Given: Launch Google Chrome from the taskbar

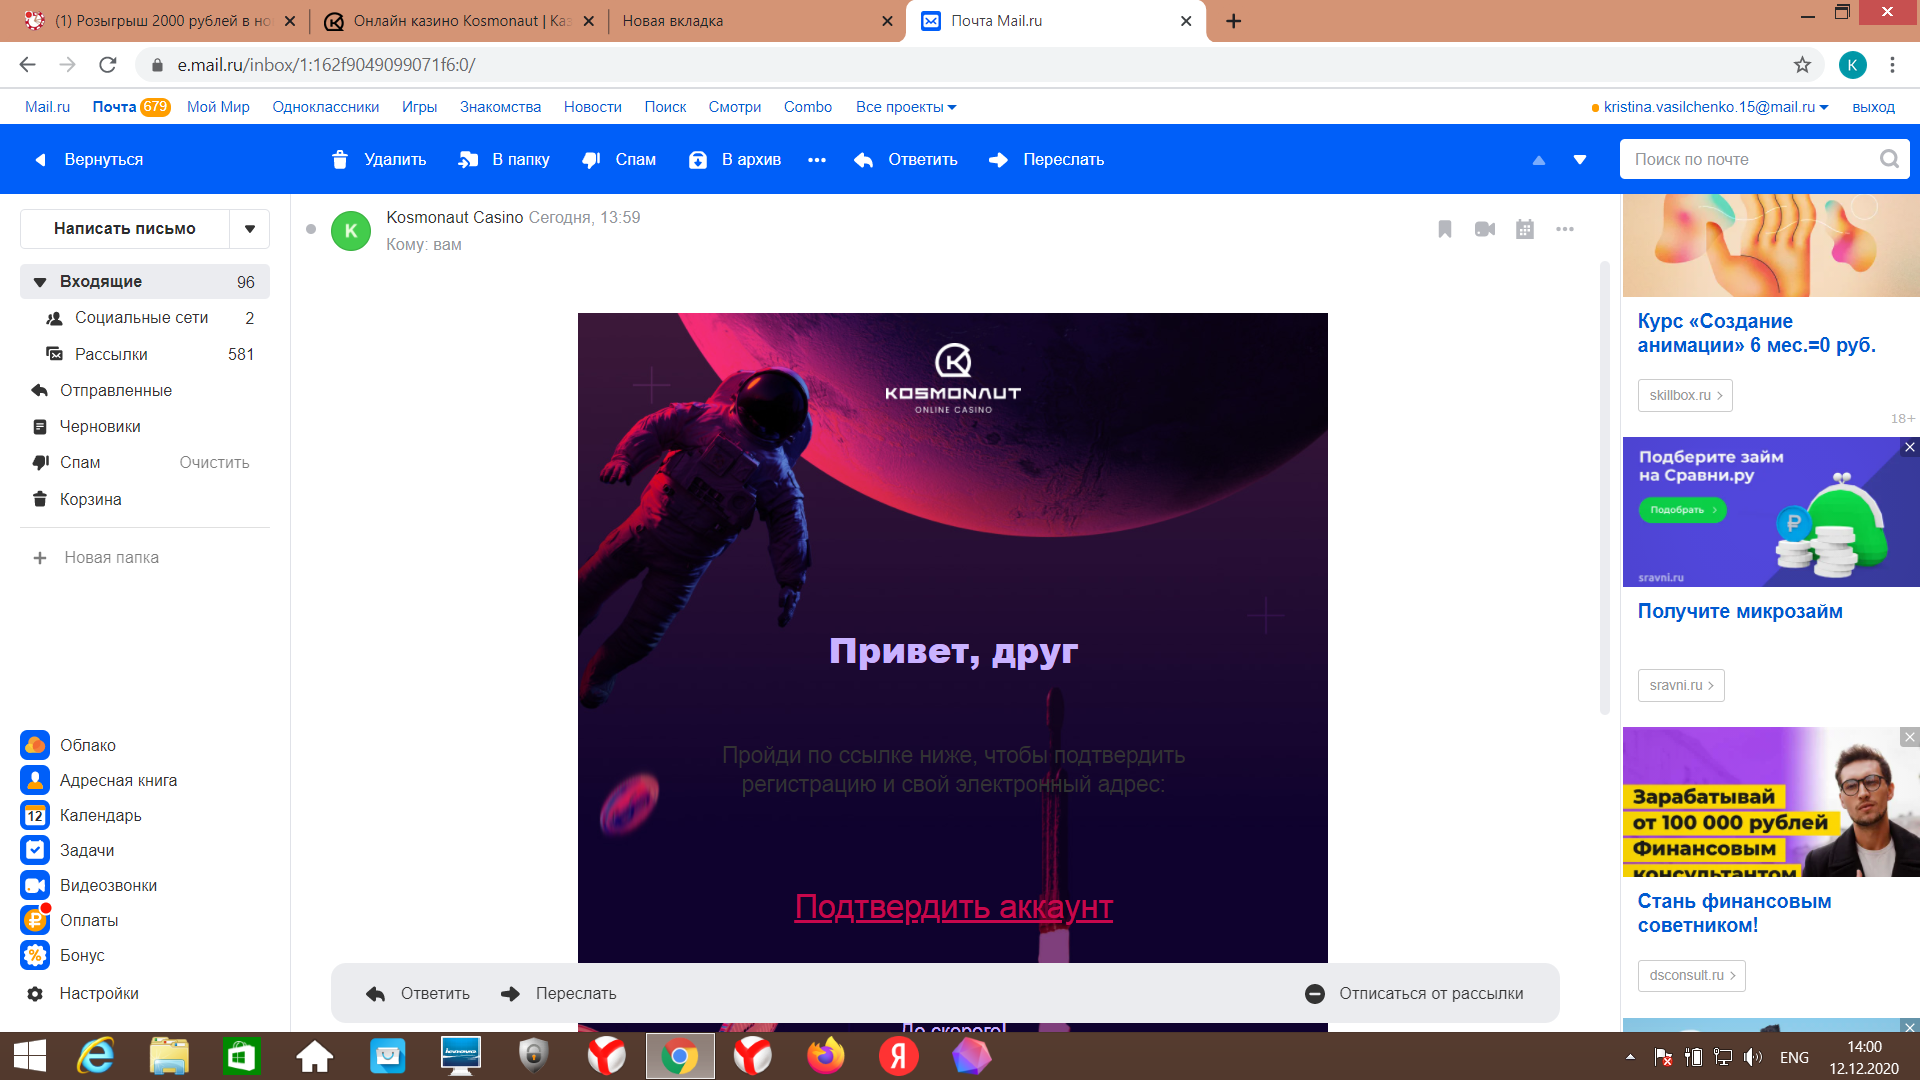Looking at the screenshot, I should pos(680,1056).
